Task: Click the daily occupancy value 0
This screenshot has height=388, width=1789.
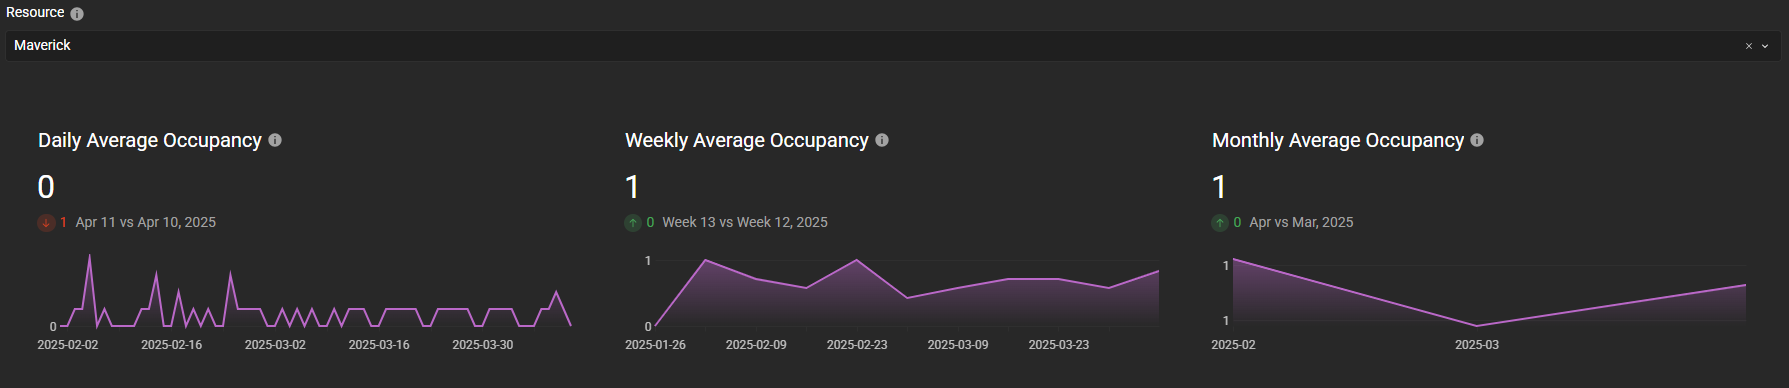Action: (46, 187)
